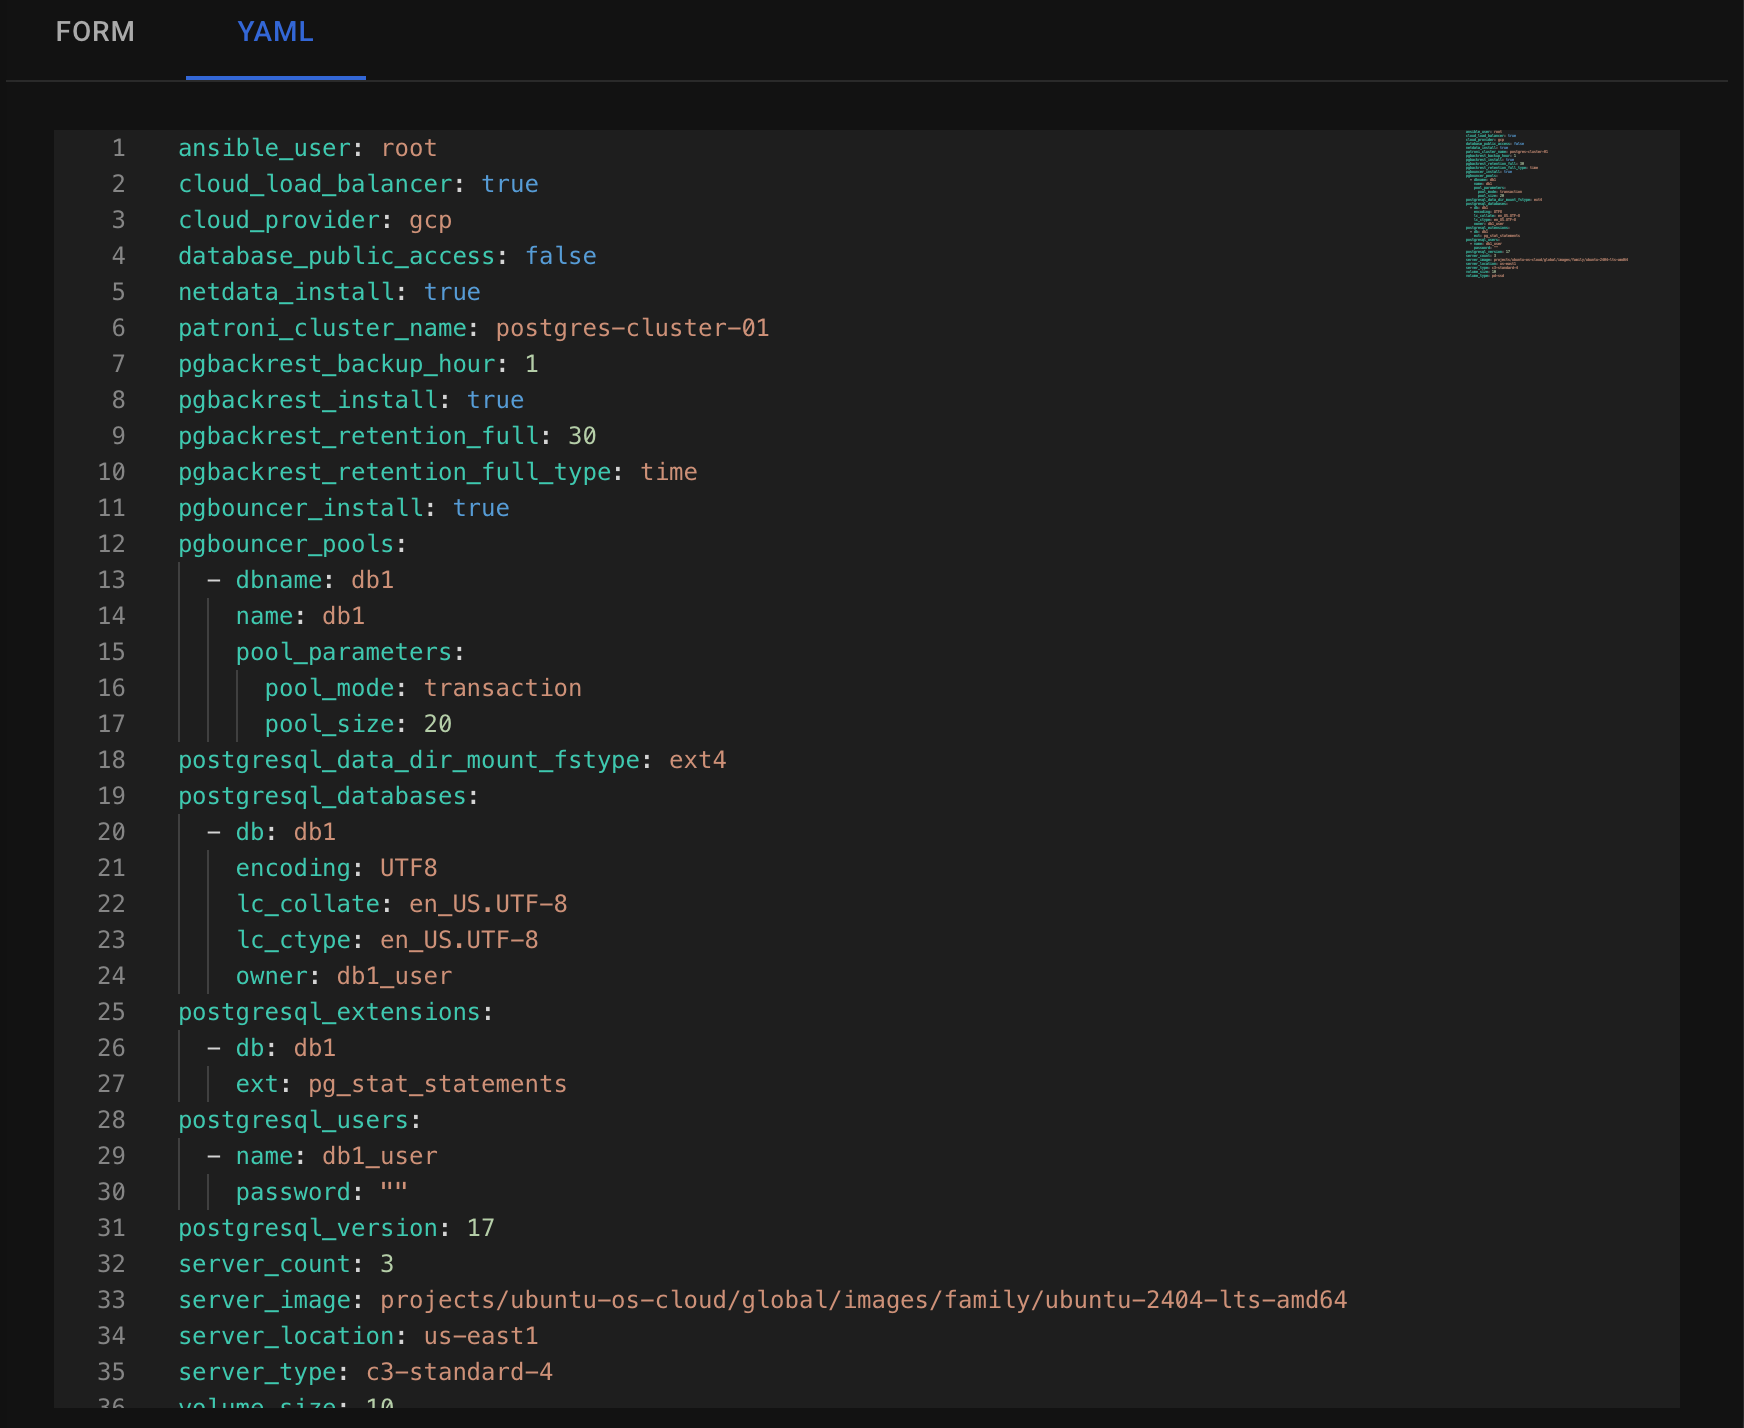1744x1428 pixels.
Task: Click line number 12 in gutter
Action: 111,544
